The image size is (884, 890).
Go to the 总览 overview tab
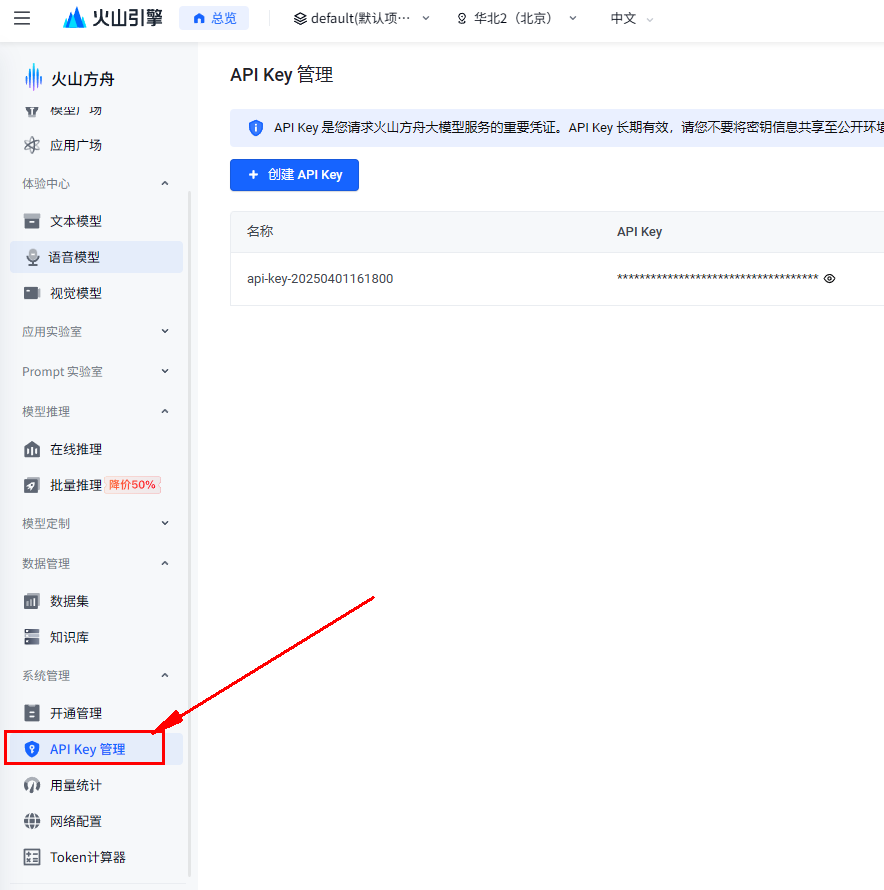[214, 18]
